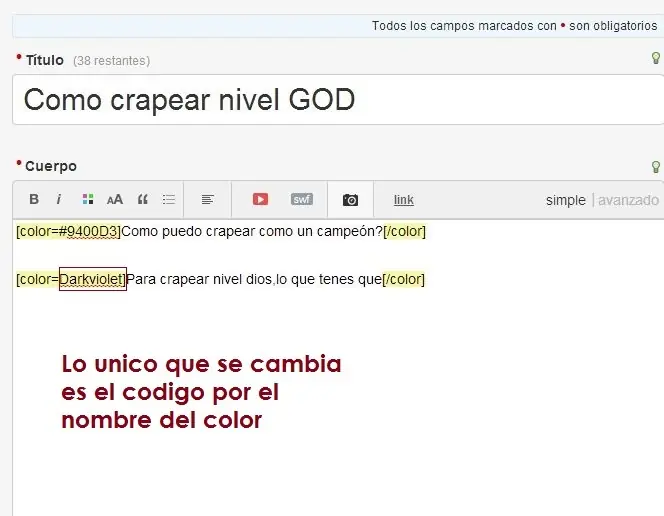Switch editor to simple mode
The image size is (664, 516).
pos(566,200)
